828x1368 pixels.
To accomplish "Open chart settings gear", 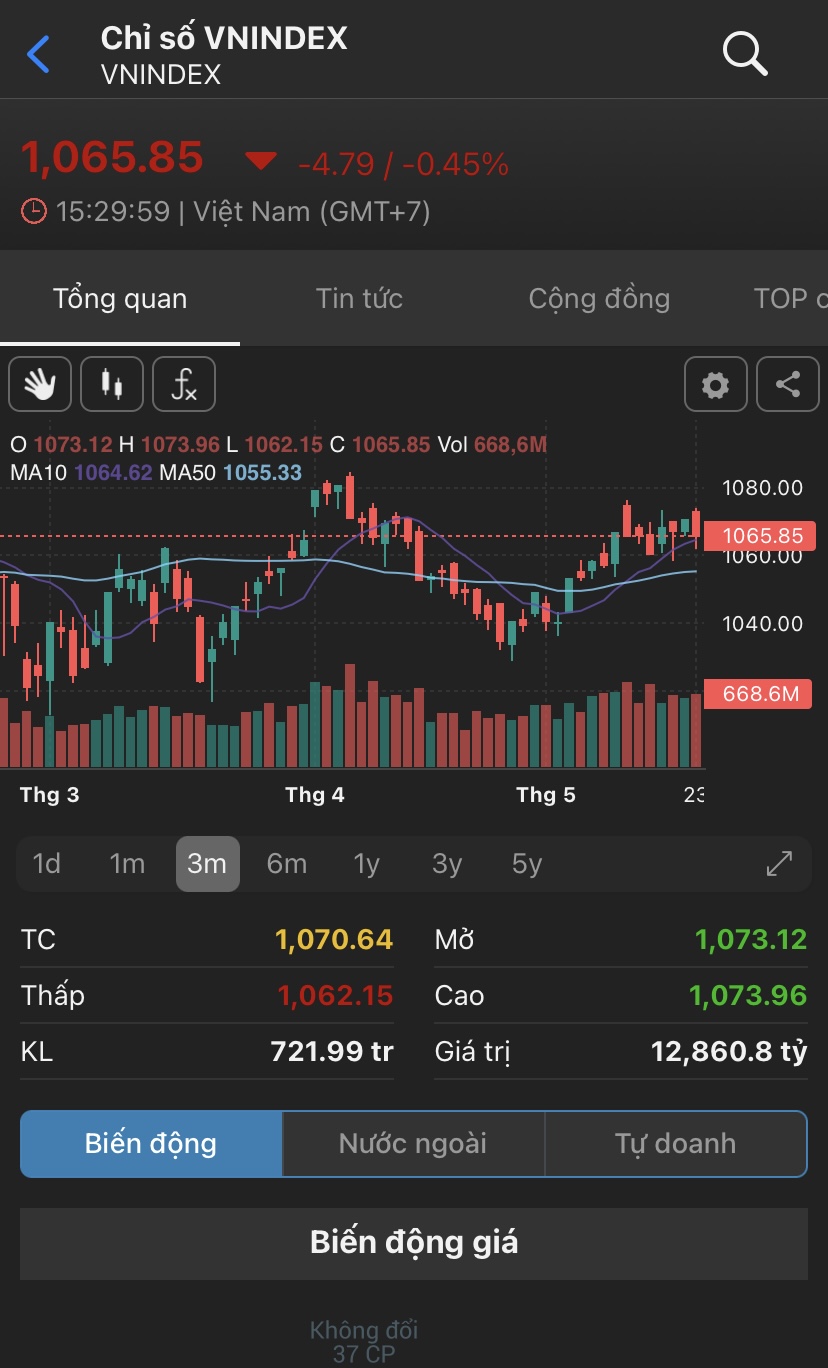I will point(716,384).
